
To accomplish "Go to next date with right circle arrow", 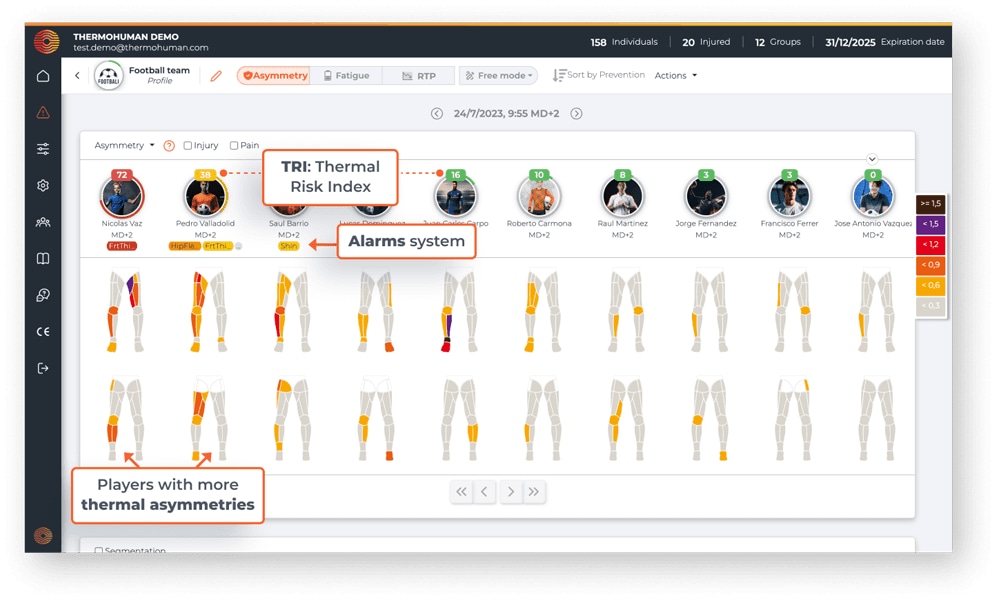I will pos(577,113).
